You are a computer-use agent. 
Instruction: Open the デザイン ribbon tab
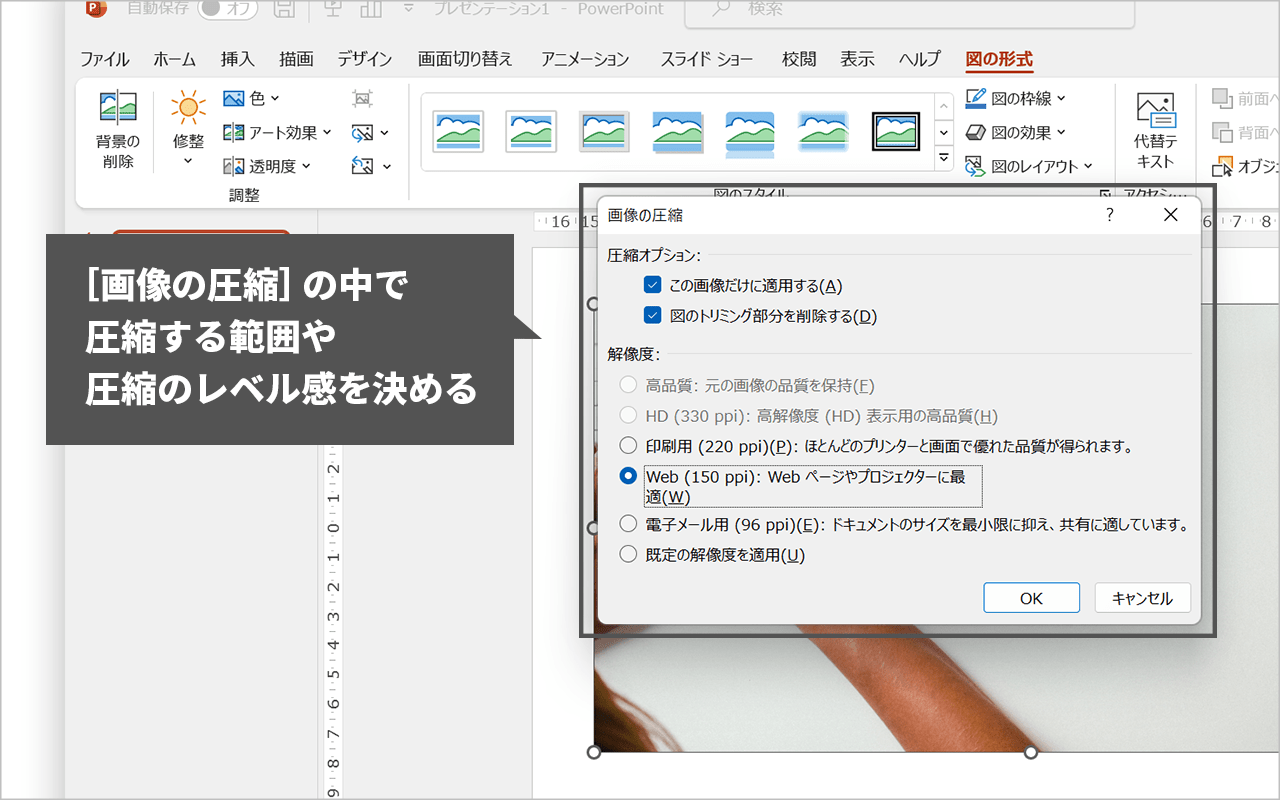pyautogui.click(x=364, y=59)
